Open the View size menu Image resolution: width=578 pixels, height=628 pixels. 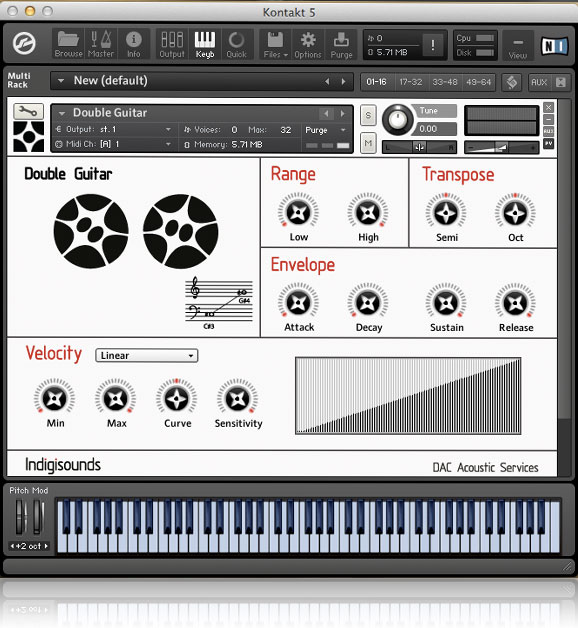coord(518,46)
